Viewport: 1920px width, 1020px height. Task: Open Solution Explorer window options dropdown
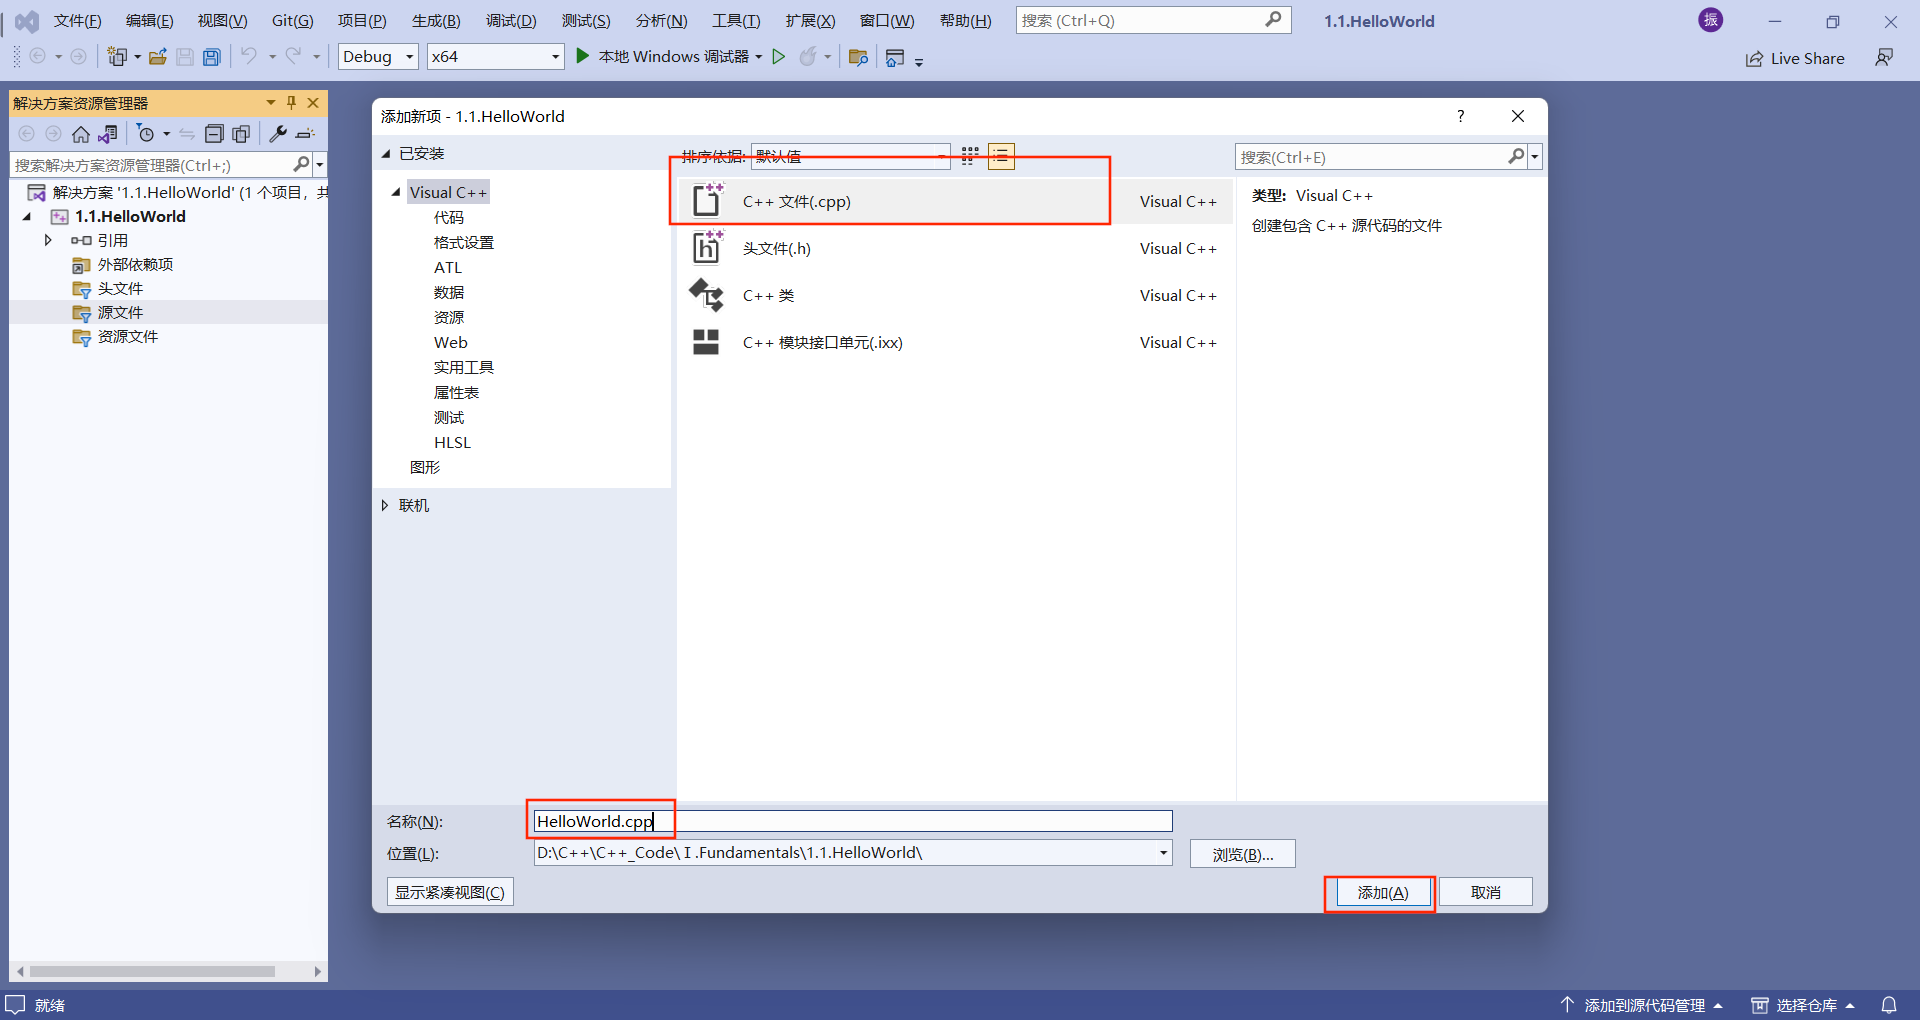(x=270, y=103)
